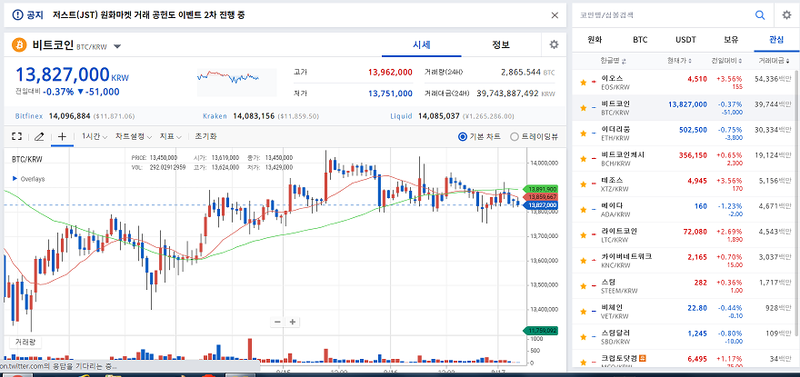Select the XTZ/KRW market name
The width and height of the screenshot is (800, 377).
(615, 189)
